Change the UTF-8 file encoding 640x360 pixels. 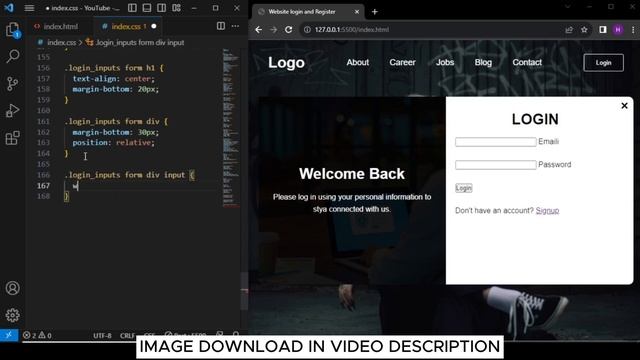click(102, 336)
